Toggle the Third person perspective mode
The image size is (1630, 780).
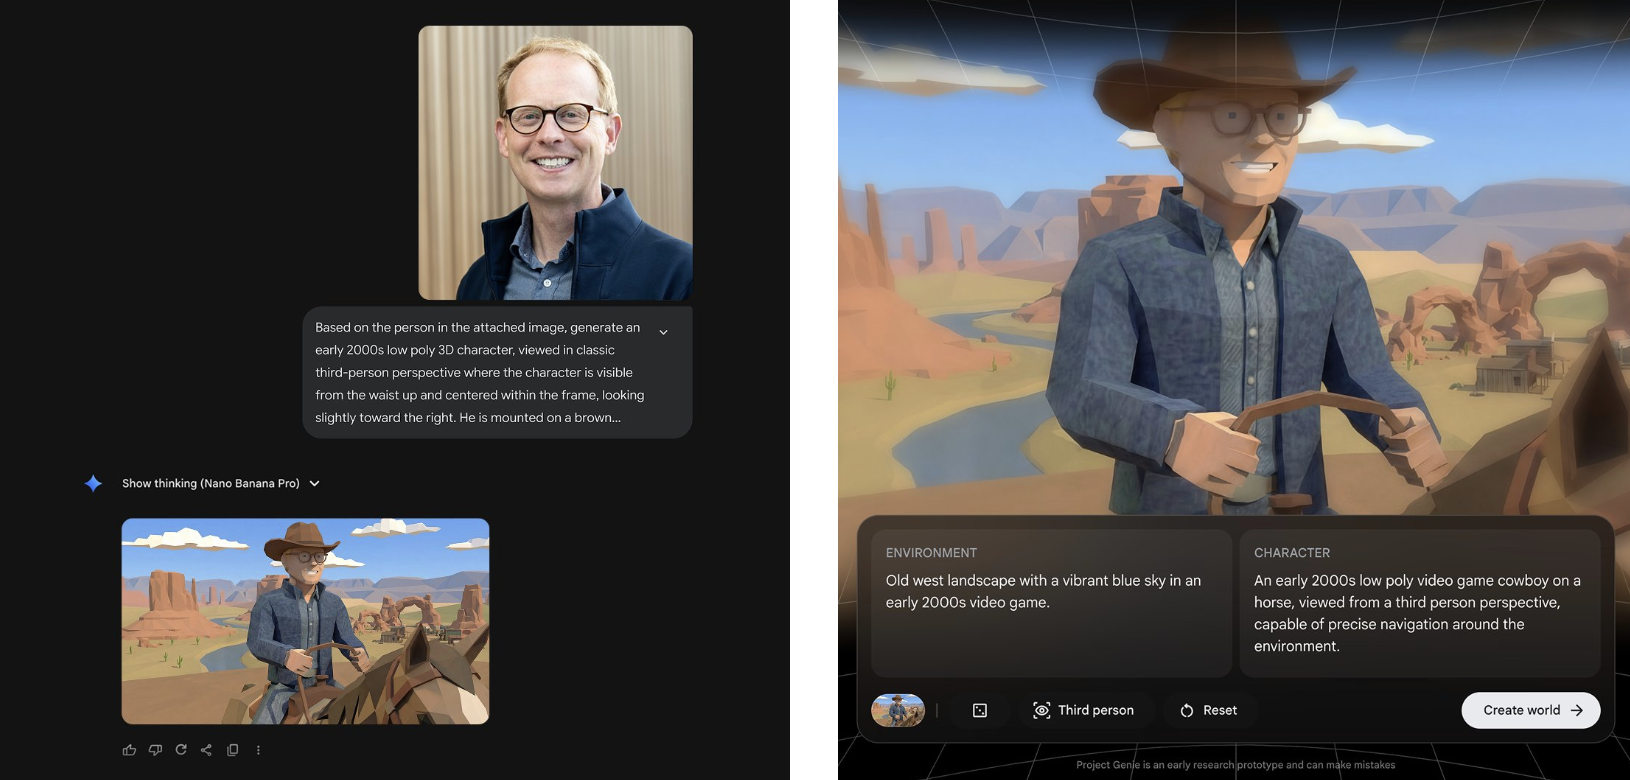coord(1084,710)
